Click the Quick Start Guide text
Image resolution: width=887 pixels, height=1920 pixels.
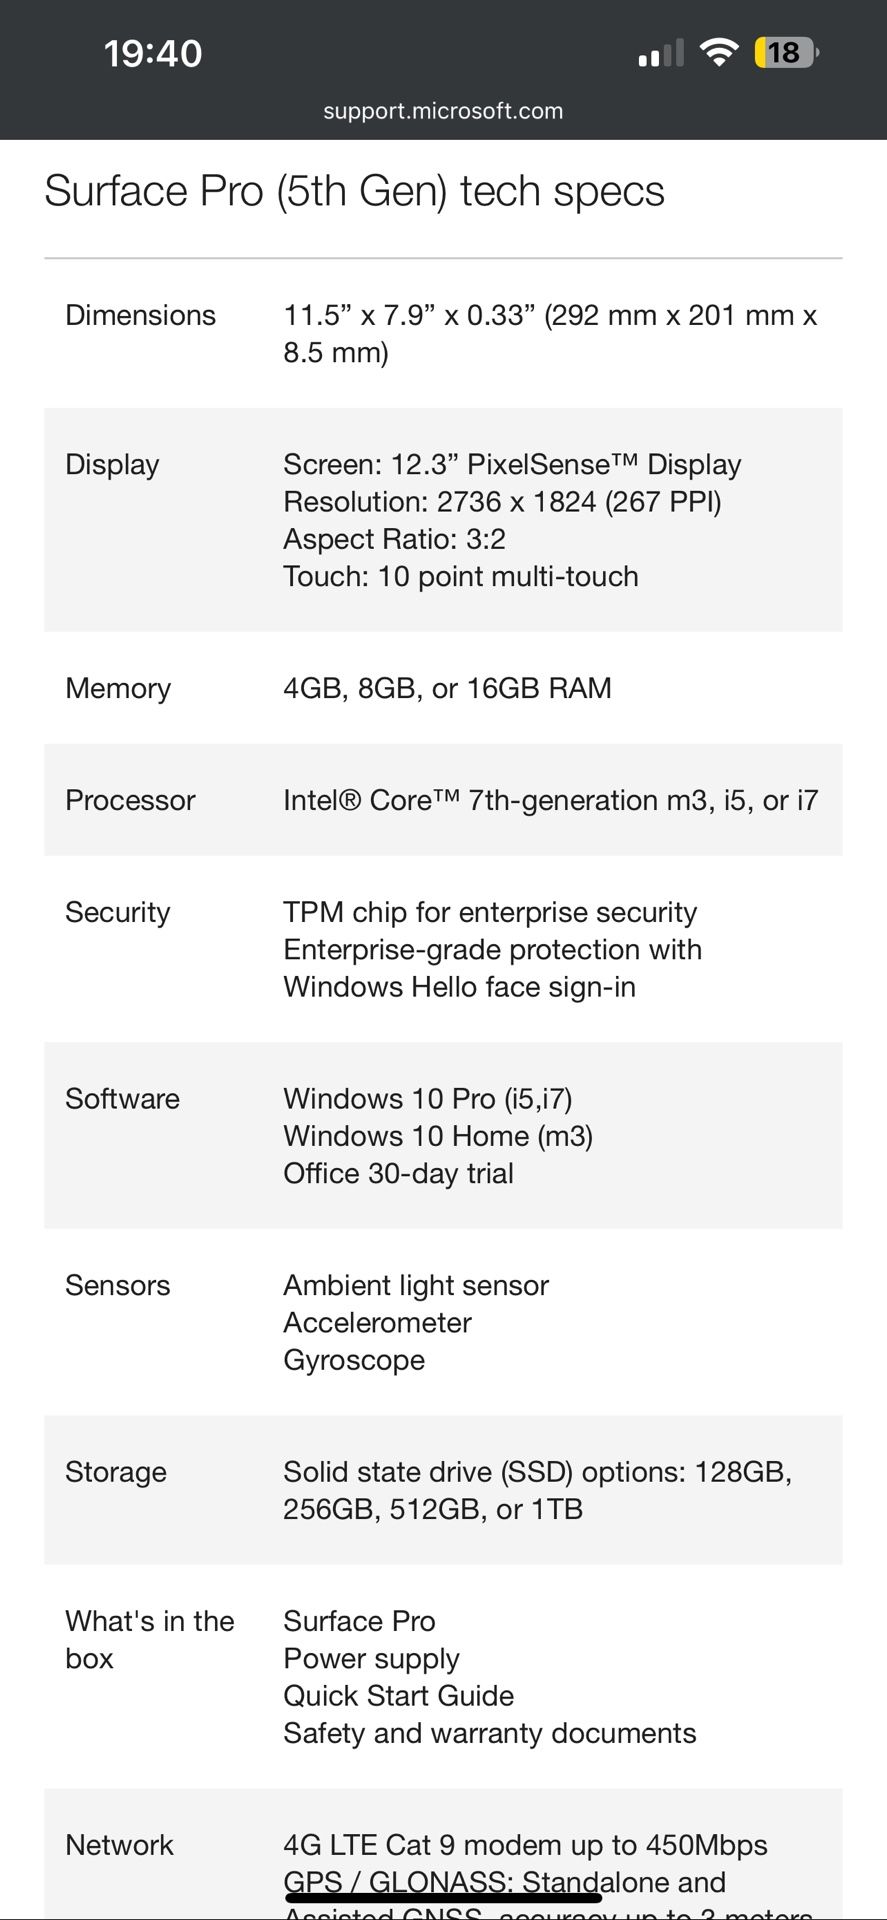[x=398, y=1696]
